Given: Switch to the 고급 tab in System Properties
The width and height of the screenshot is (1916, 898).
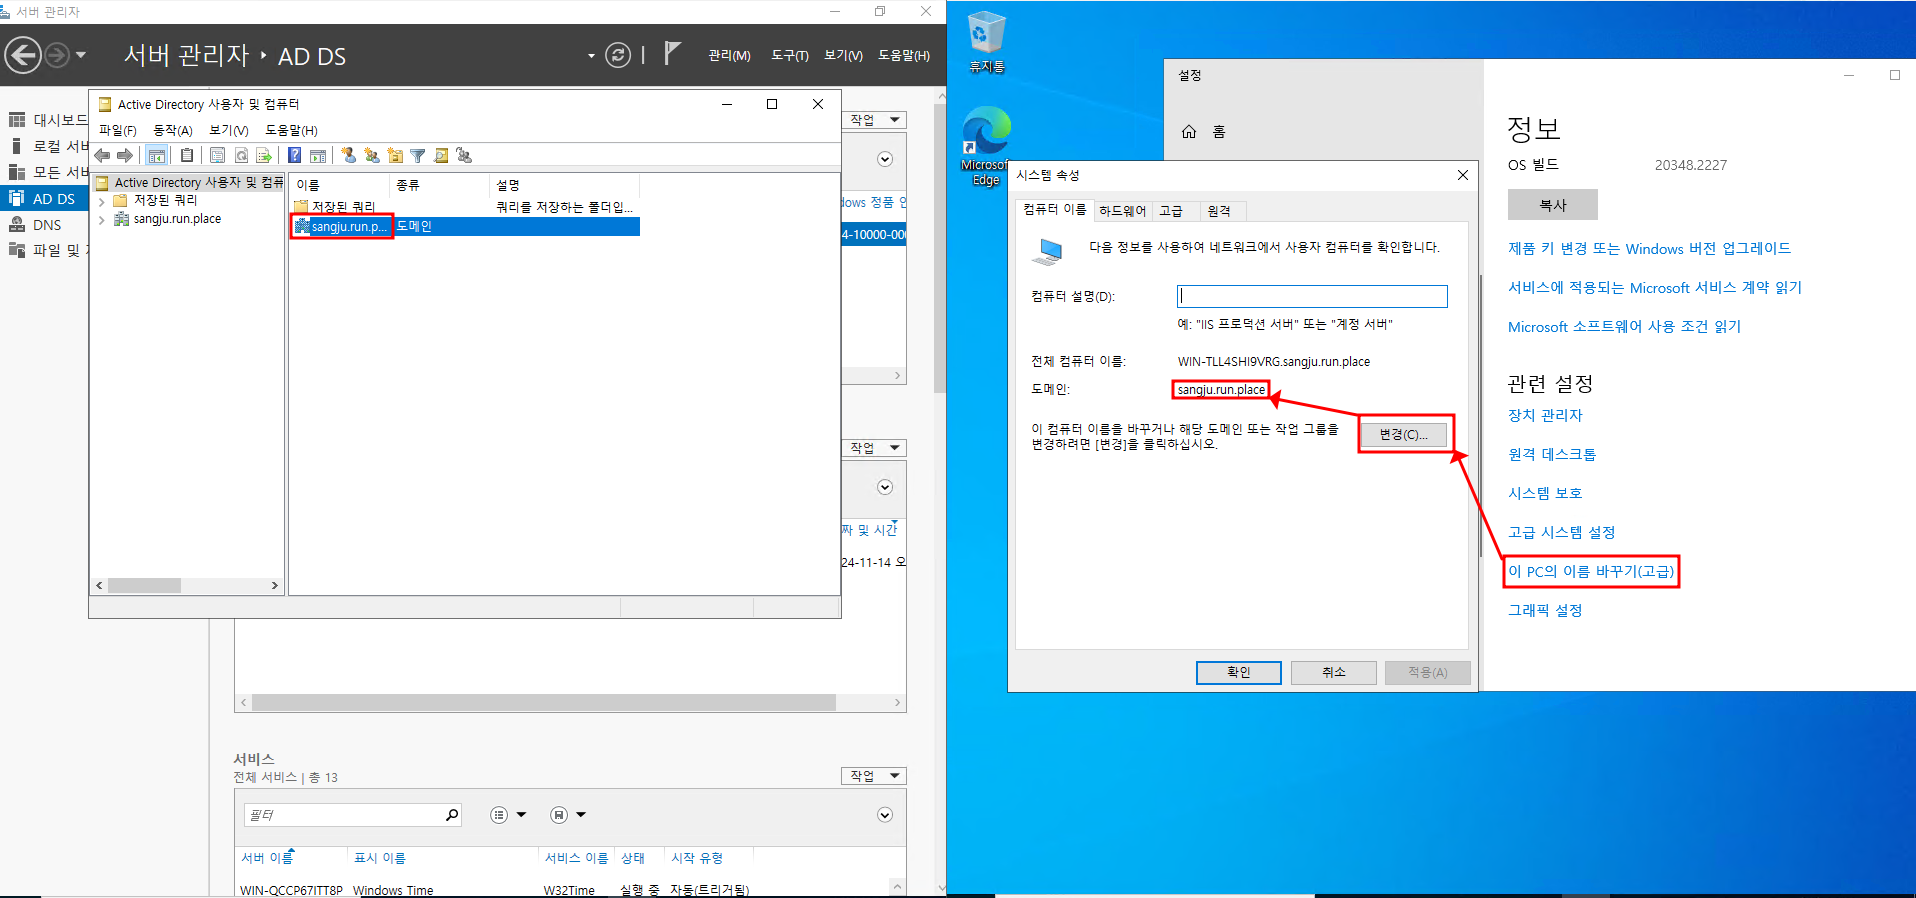Looking at the screenshot, I should pos(1171,211).
